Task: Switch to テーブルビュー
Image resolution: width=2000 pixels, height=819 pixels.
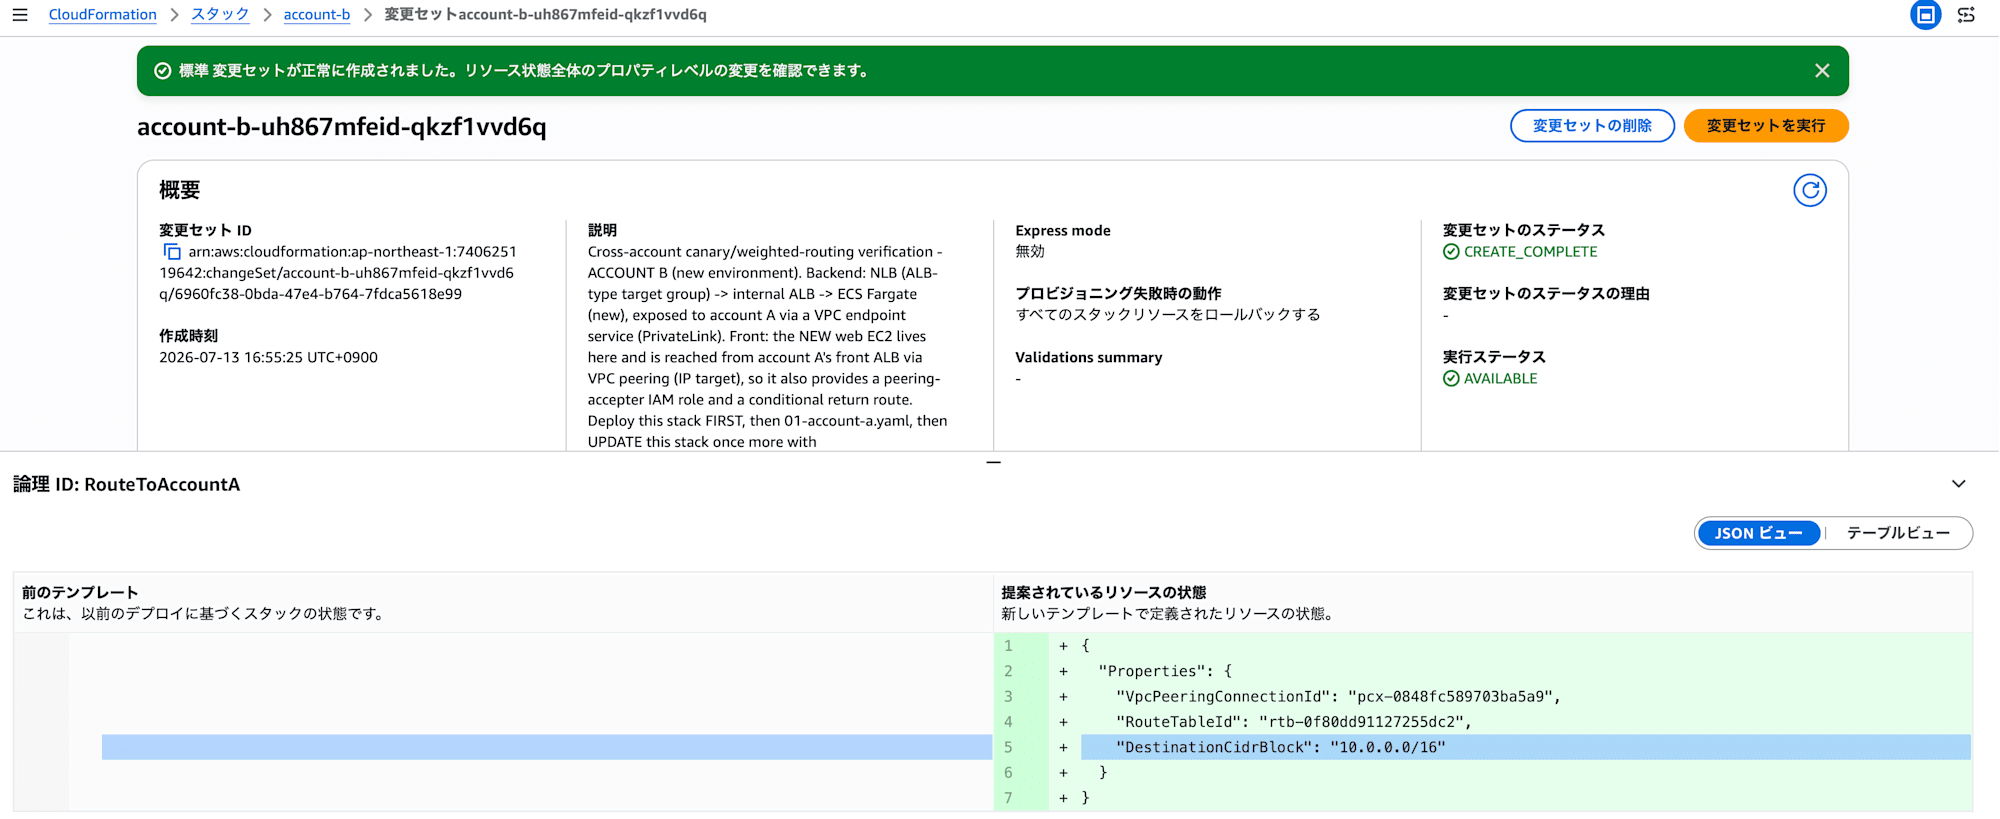Action: pyautogui.click(x=1897, y=533)
